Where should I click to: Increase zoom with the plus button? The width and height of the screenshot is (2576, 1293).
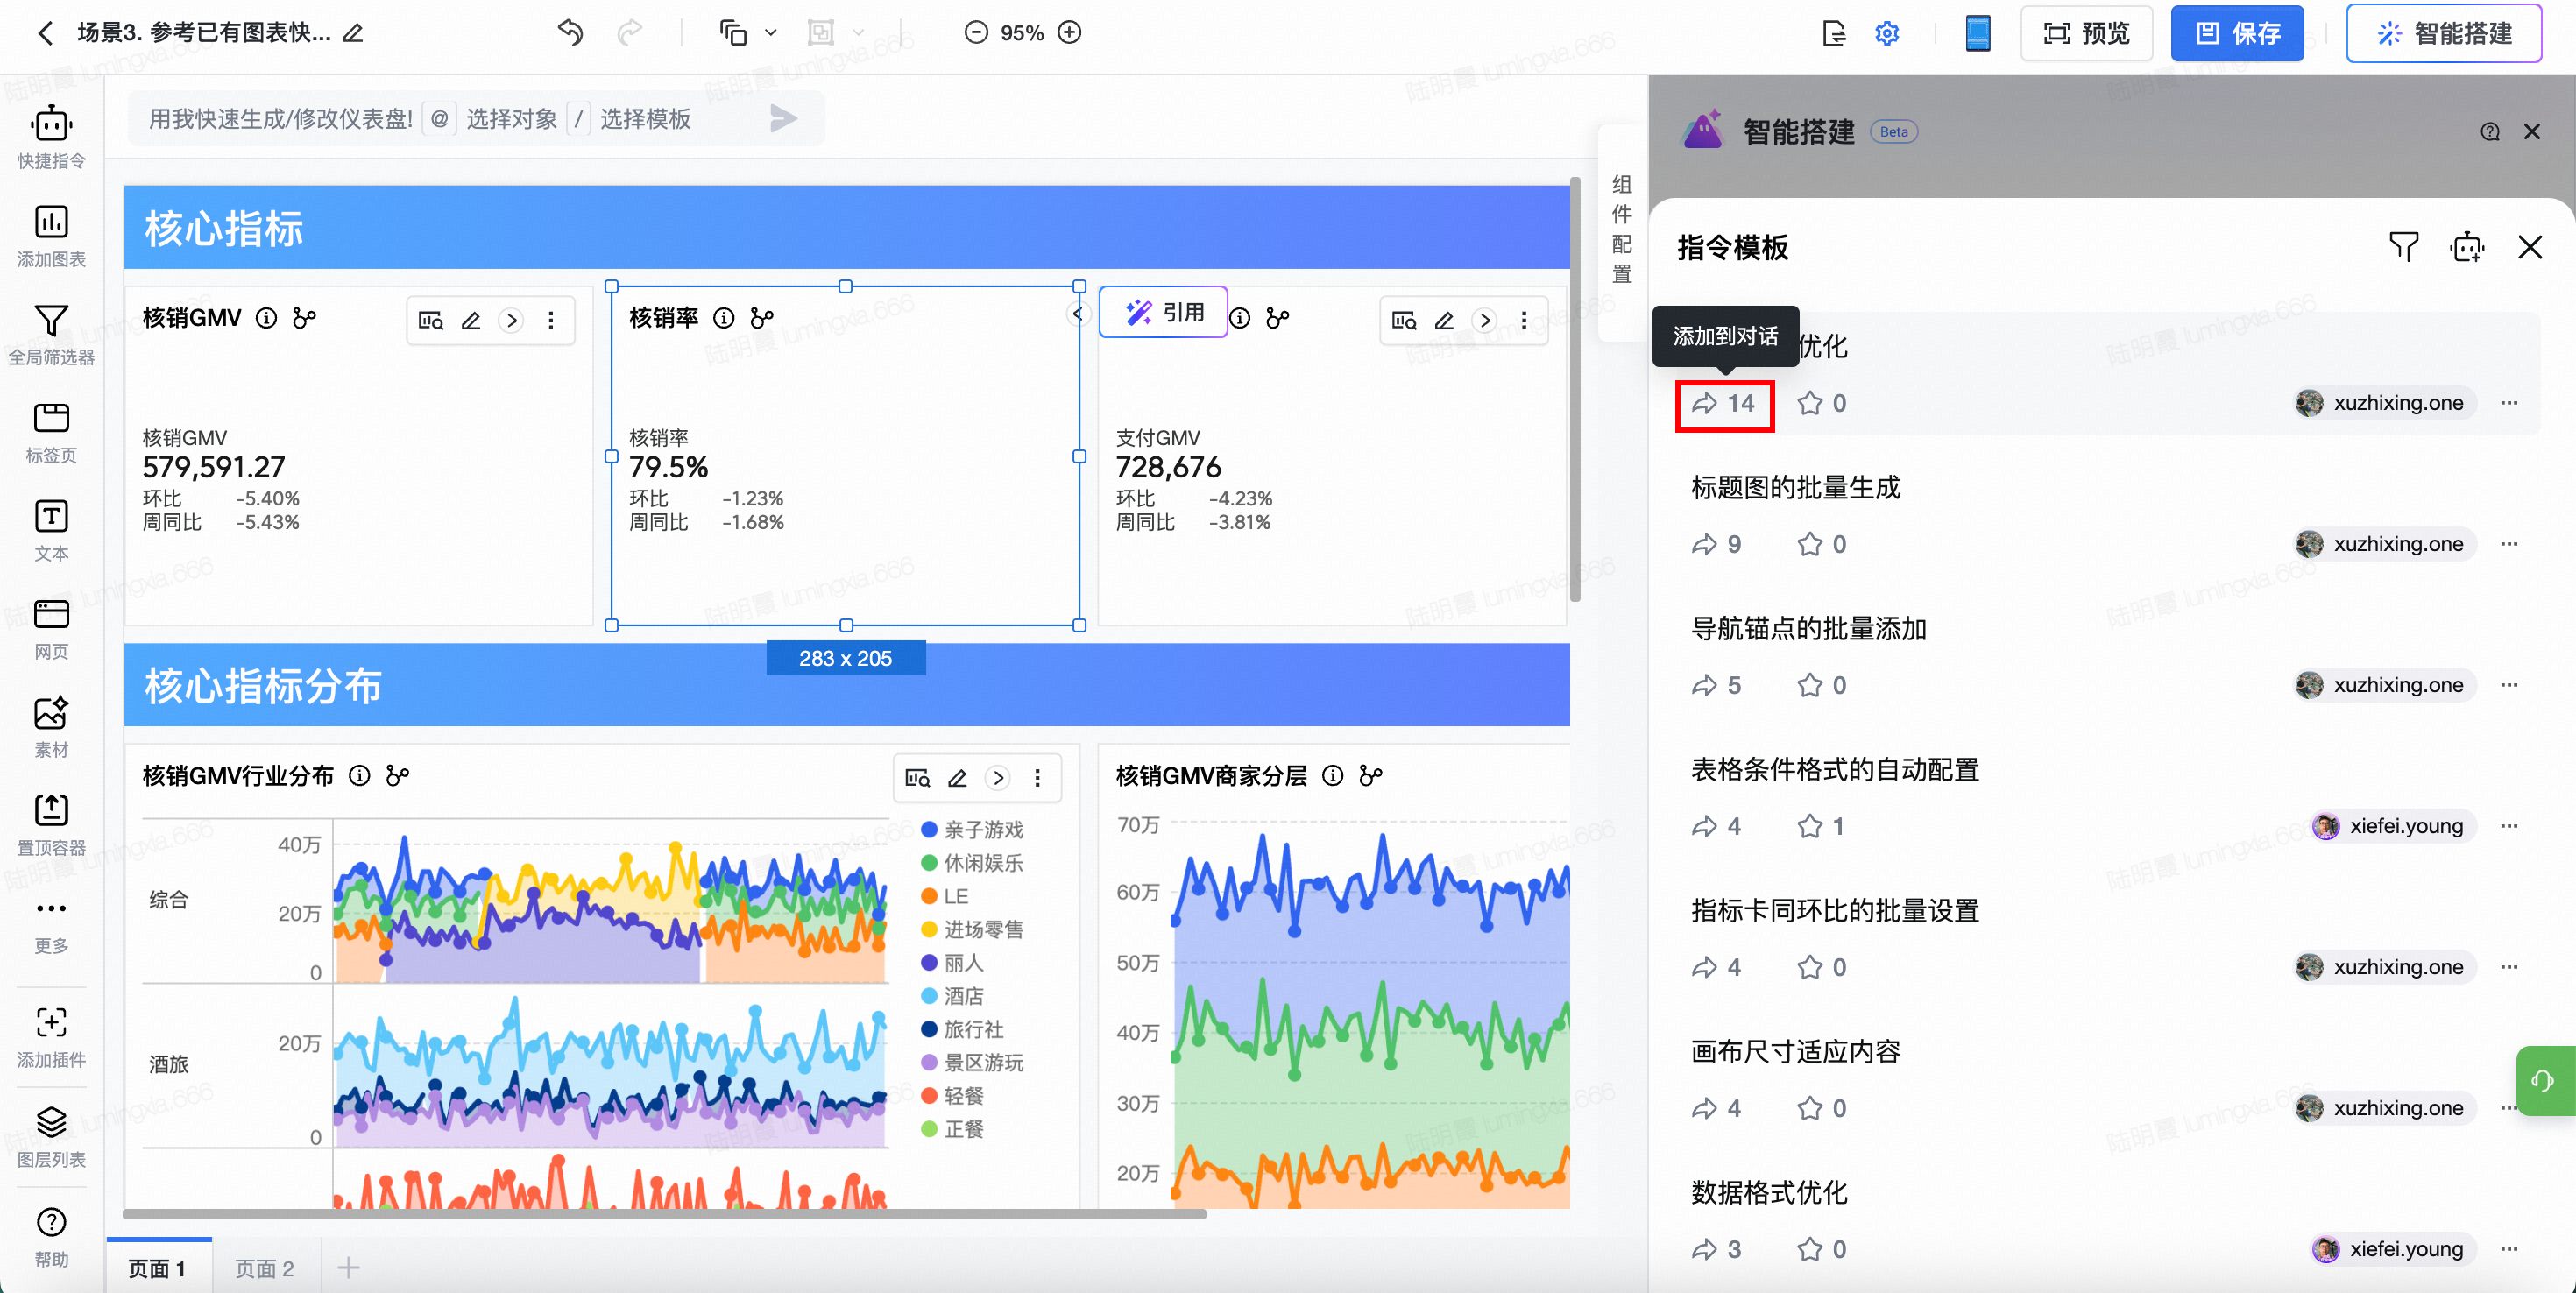[x=1070, y=33]
